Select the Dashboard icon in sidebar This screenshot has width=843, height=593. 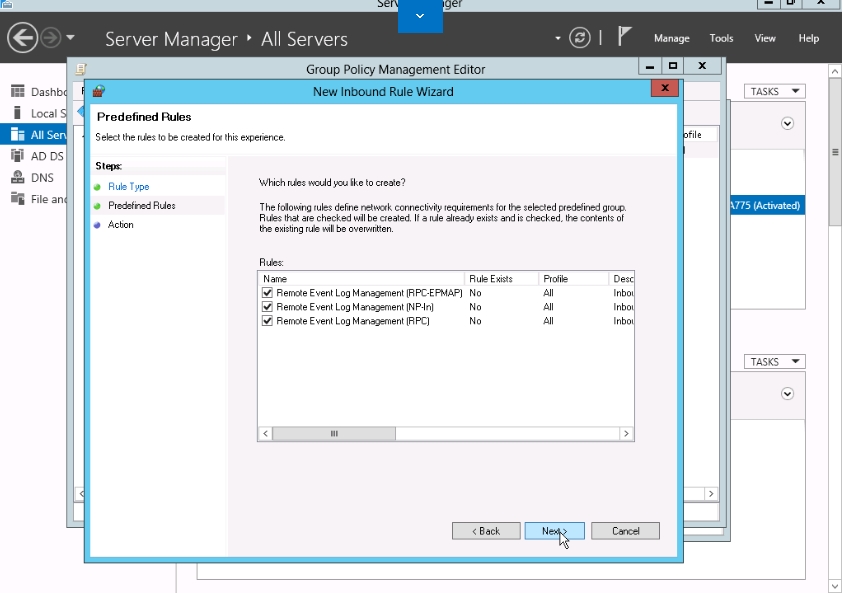[17, 92]
